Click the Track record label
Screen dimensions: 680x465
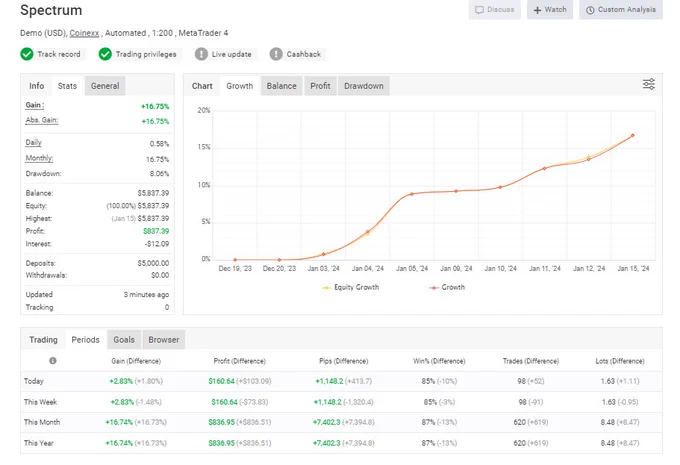[59, 54]
